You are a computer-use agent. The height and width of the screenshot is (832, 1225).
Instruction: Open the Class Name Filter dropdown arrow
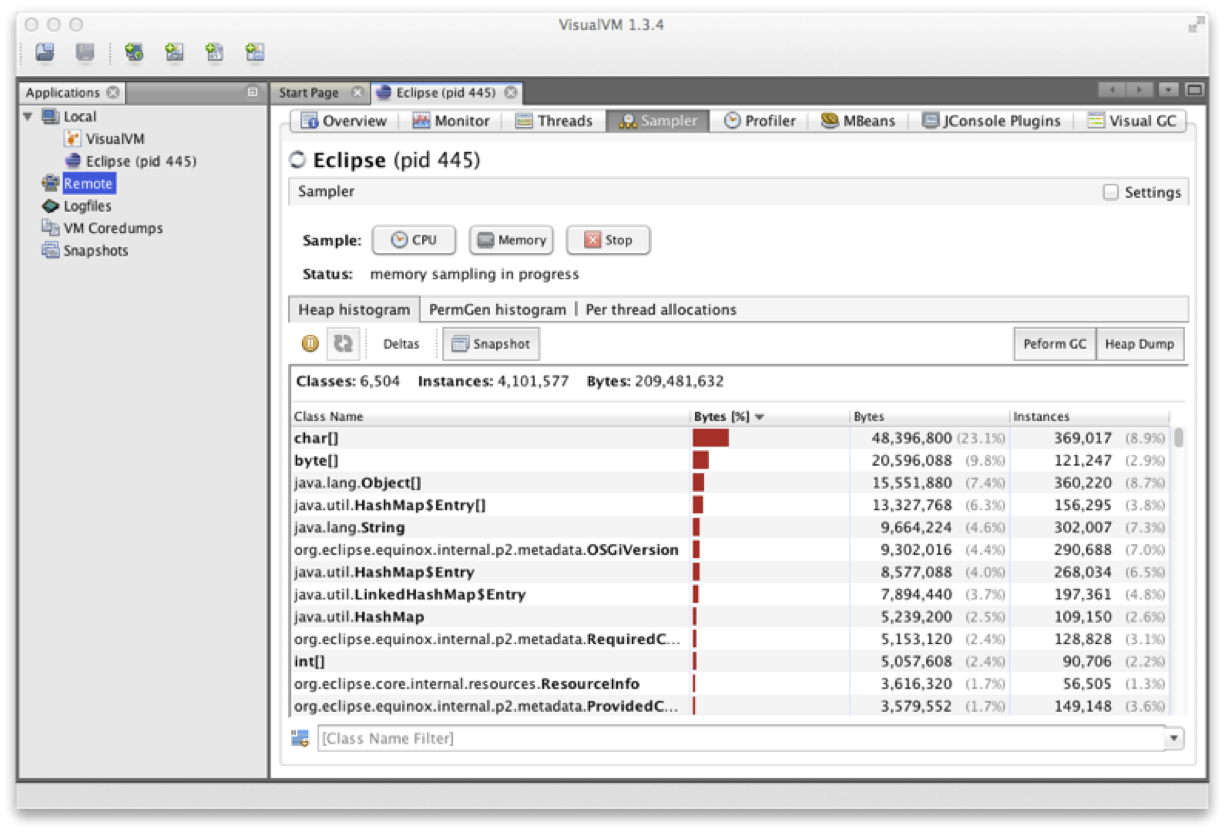(x=1173, y=739)
